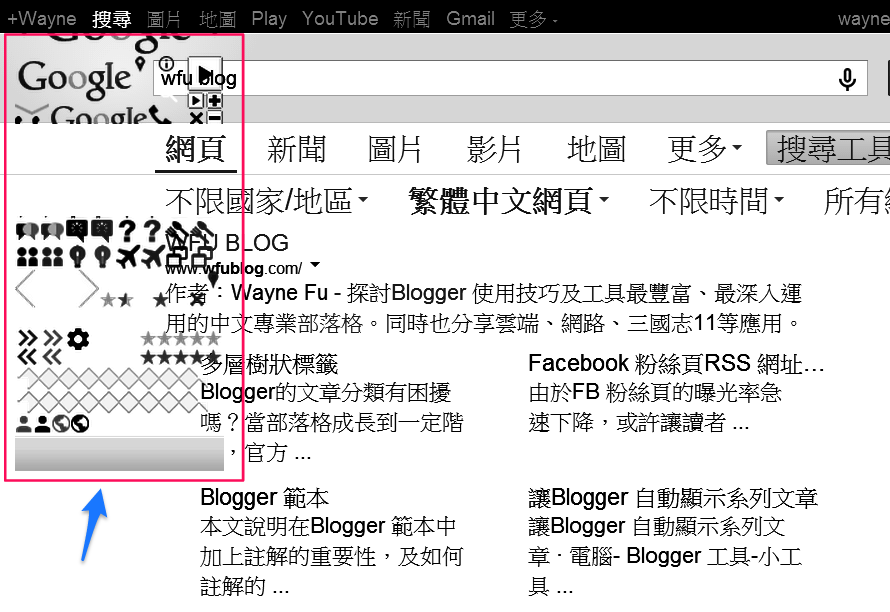
Task: Open the 多層樹狀標籤 sitelink
Action: (269, 364)
